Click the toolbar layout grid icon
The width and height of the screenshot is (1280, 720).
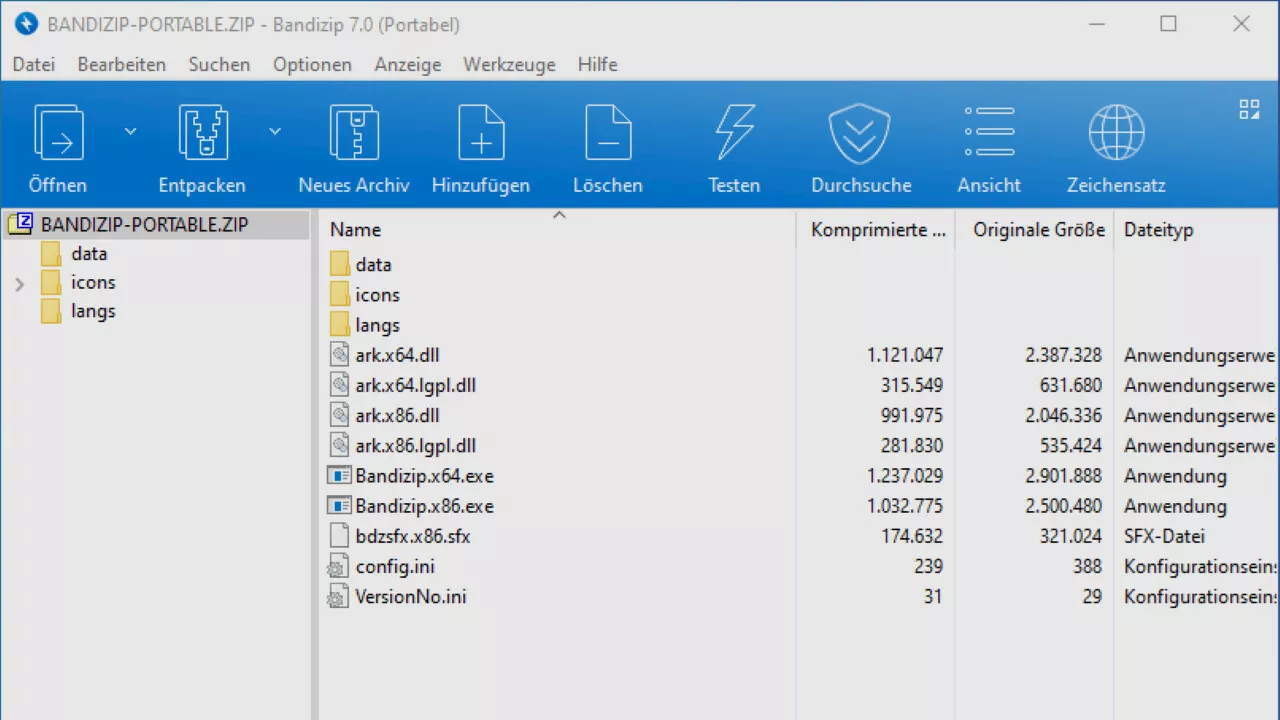click(1249, 109)
